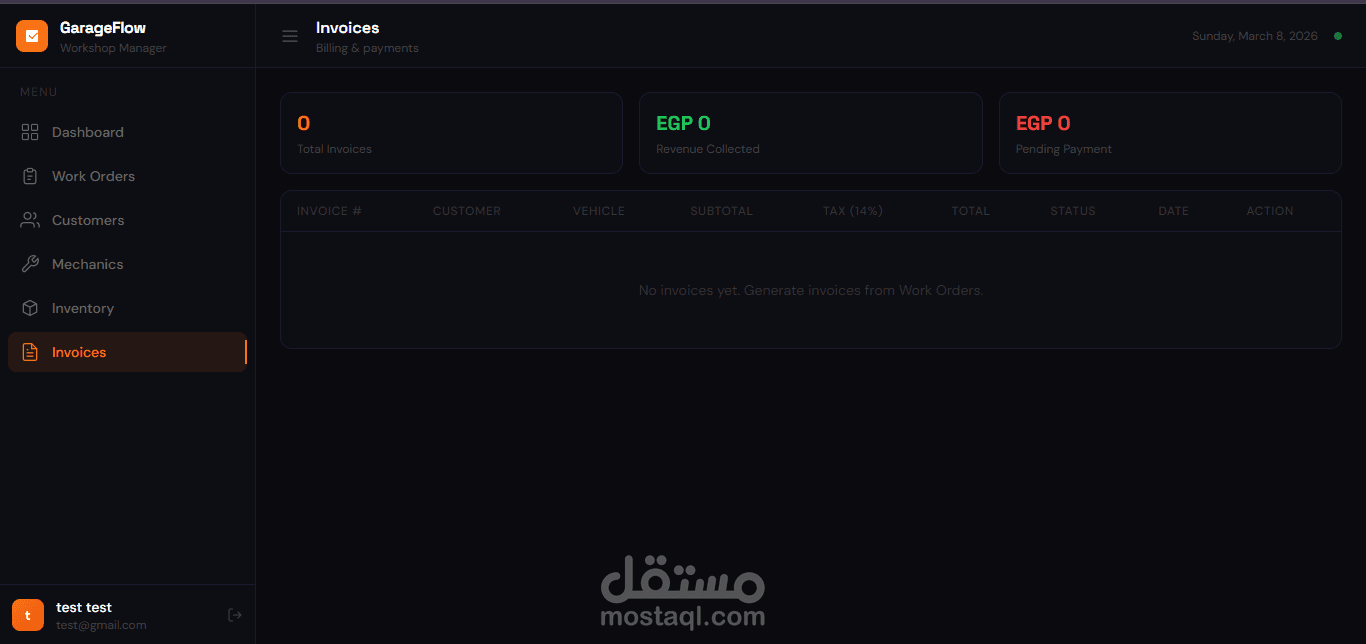The image size is (1366, 644).
Task: Open the Dashboard menu item
Action: (127, 132)
